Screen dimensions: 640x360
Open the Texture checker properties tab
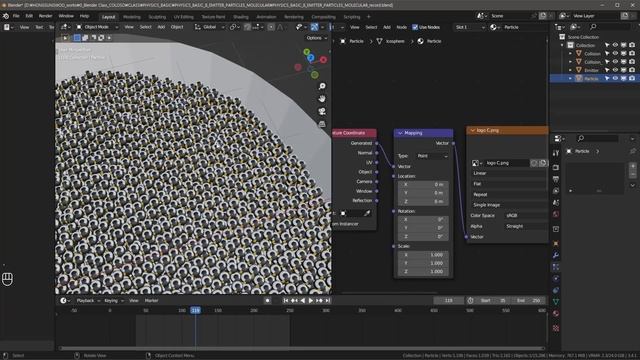pos(556,328)
